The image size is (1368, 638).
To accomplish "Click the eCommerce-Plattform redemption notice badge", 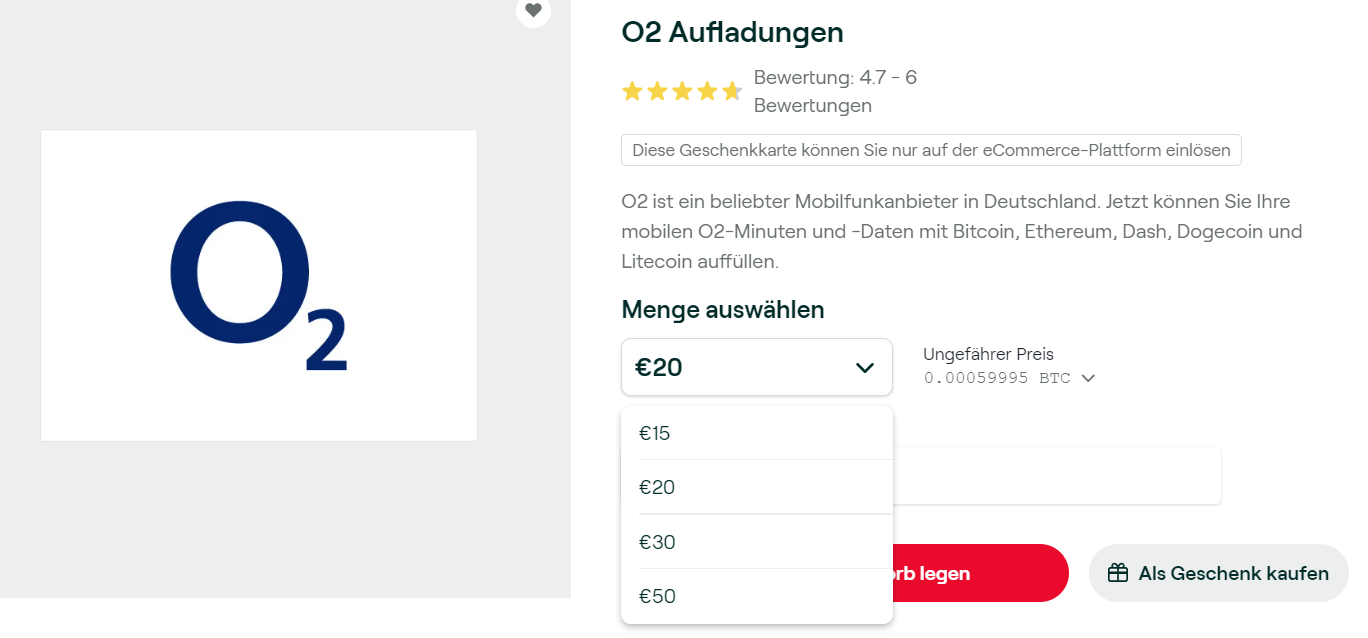I will pyautogui.click(x=931, y=150).
